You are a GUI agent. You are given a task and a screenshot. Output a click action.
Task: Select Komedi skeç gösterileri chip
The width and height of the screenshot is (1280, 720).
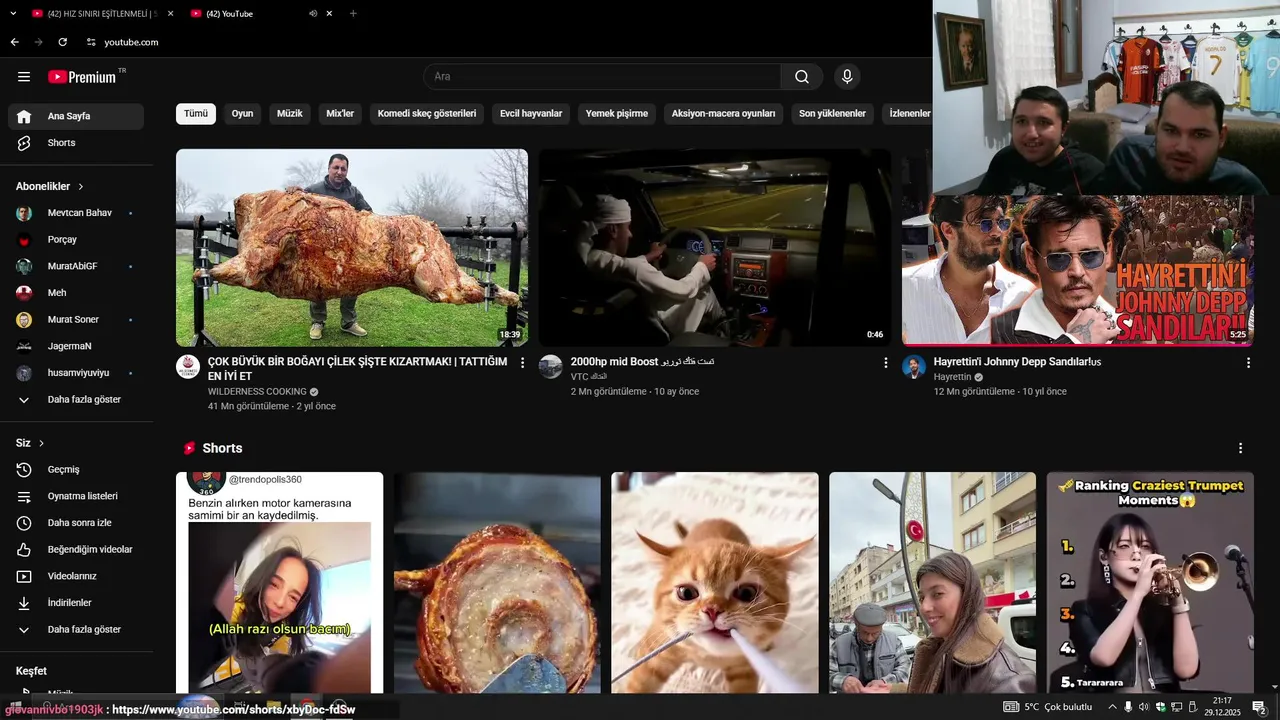click(427, 114)
